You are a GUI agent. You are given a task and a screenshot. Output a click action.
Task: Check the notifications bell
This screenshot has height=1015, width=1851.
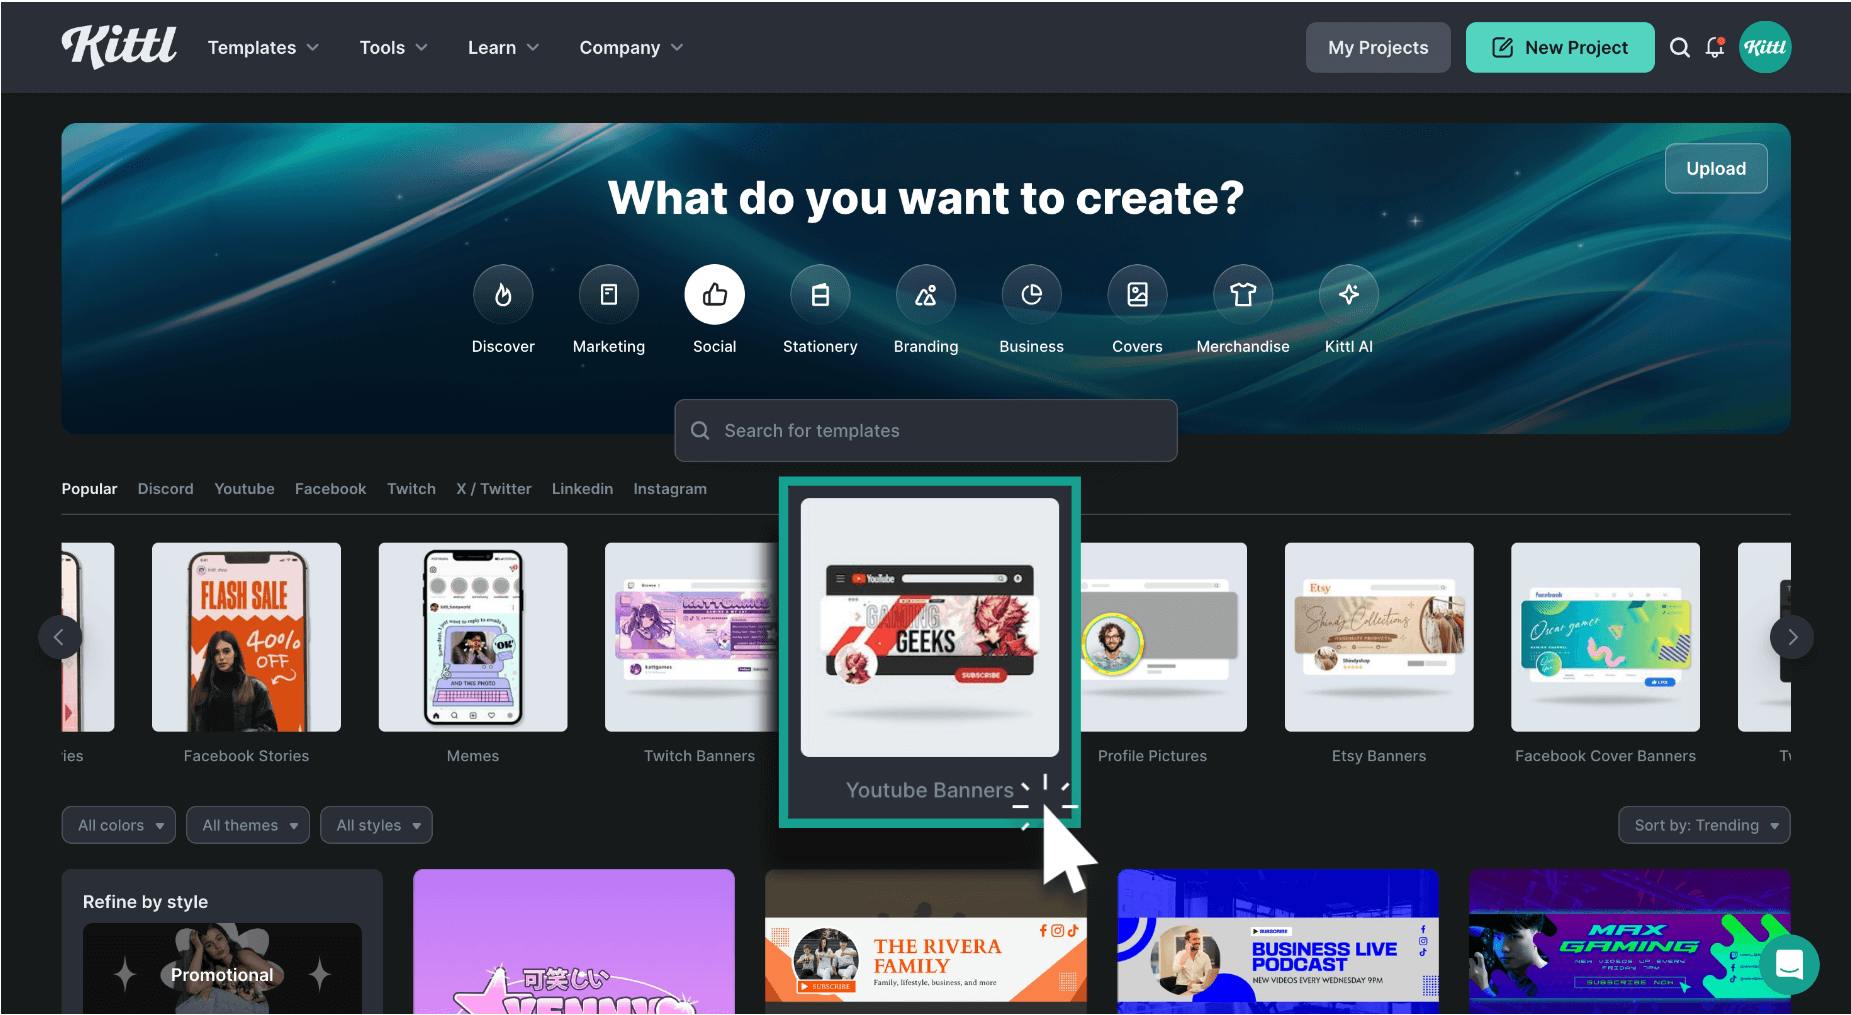[x=1715, y=47]
